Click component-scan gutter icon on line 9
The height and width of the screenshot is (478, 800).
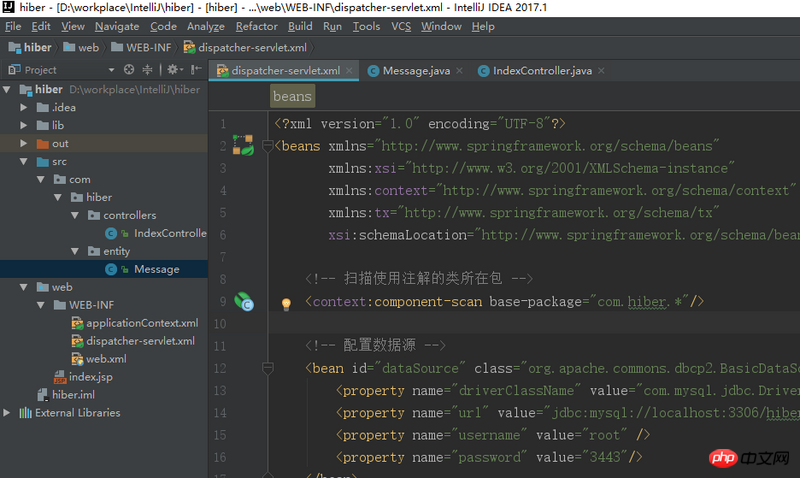[x=244, y=301]
